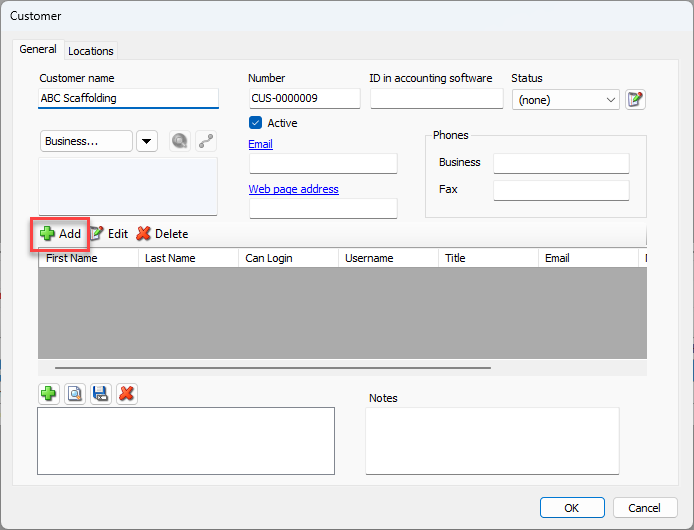Open the Status dropdown
Viewport: 694px width, 530px height.
(566, 100)
